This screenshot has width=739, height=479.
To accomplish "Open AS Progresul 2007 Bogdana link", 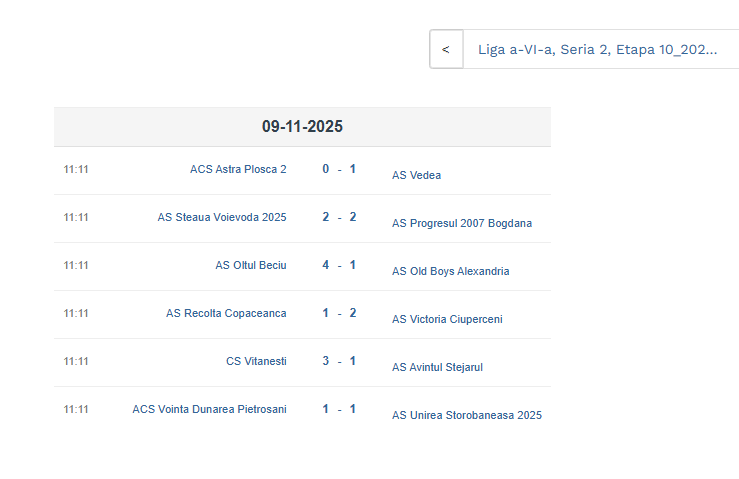I will point(462,223).
